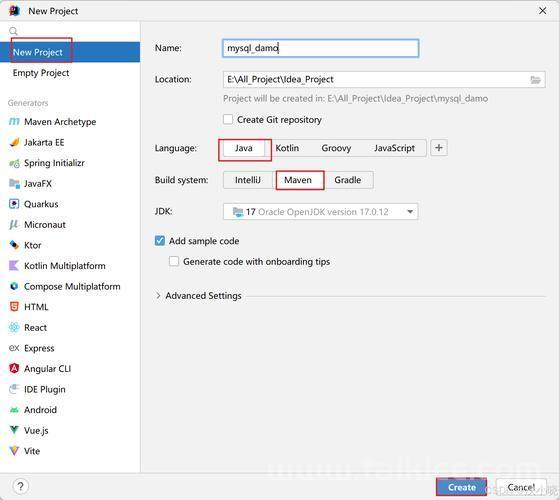Screen dimensions: 559x500
Task: Pick the Express generator
Action: point(31,348)
